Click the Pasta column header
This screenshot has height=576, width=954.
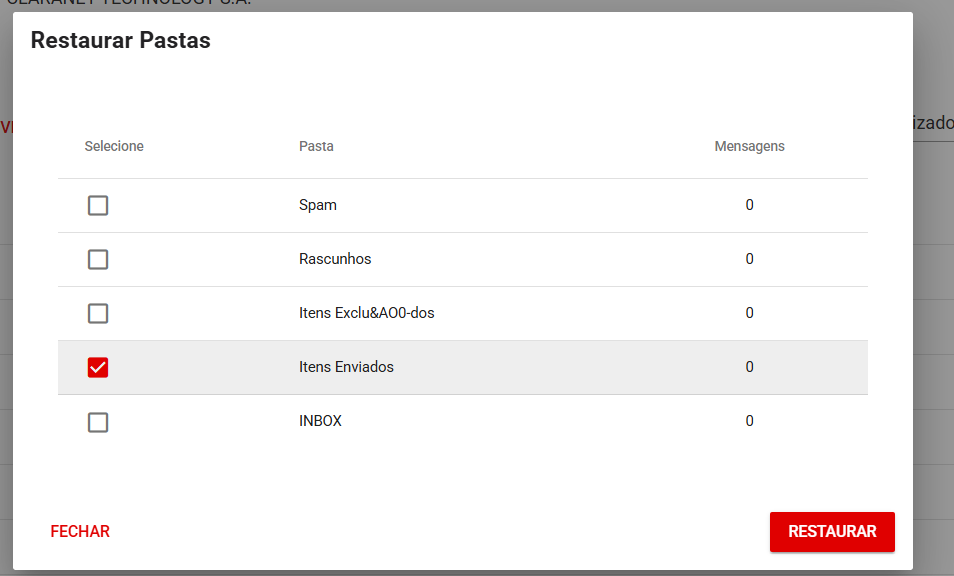(316, 147)
